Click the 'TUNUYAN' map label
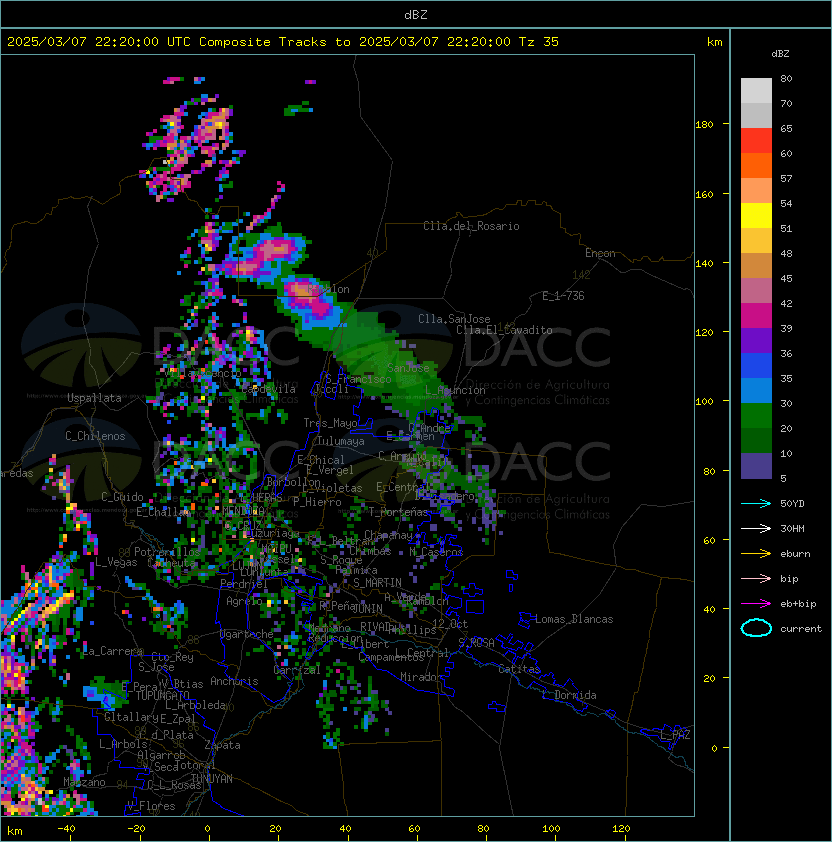The height and width of the screenshot is (842, 832). click(212, 779)
